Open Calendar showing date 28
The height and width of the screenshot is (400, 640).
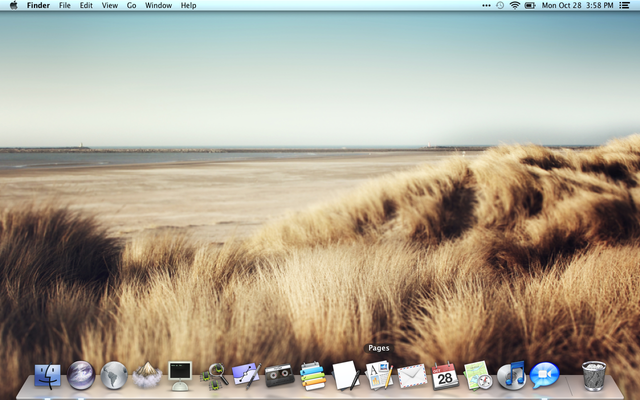coord(444,375)
